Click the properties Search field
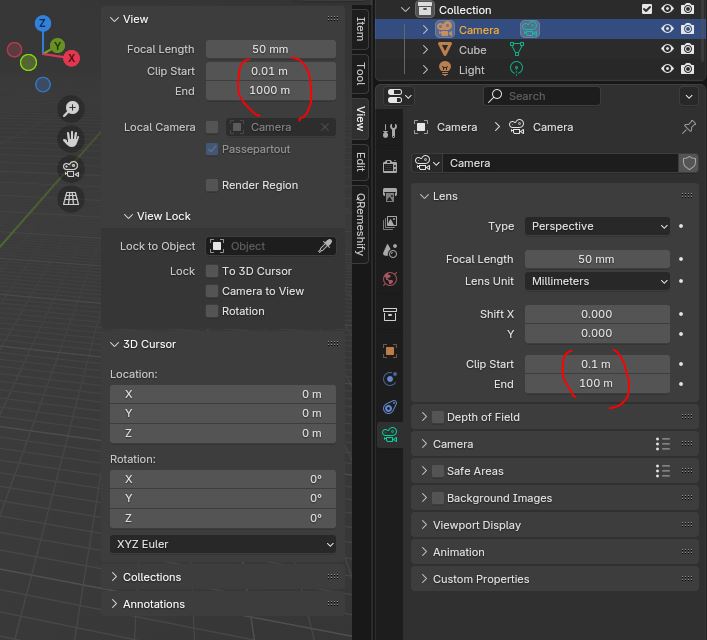Viewport: 707px width, 640px height. coord(542,96)
